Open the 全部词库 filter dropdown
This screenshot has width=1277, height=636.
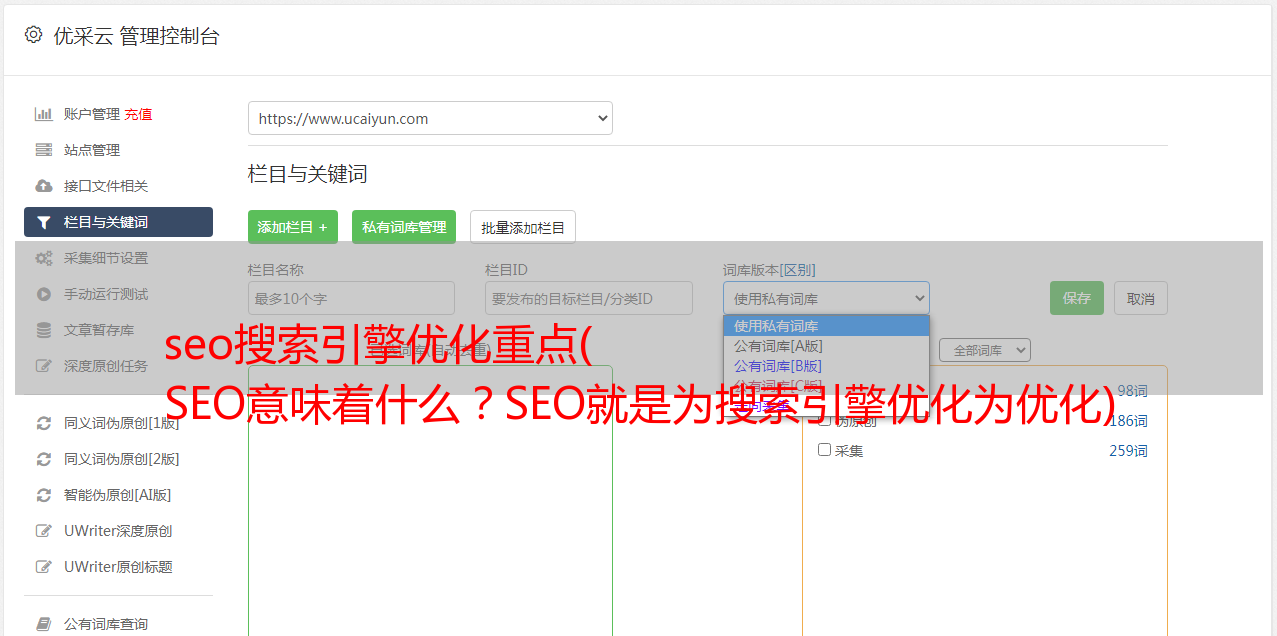pos(985,350)
